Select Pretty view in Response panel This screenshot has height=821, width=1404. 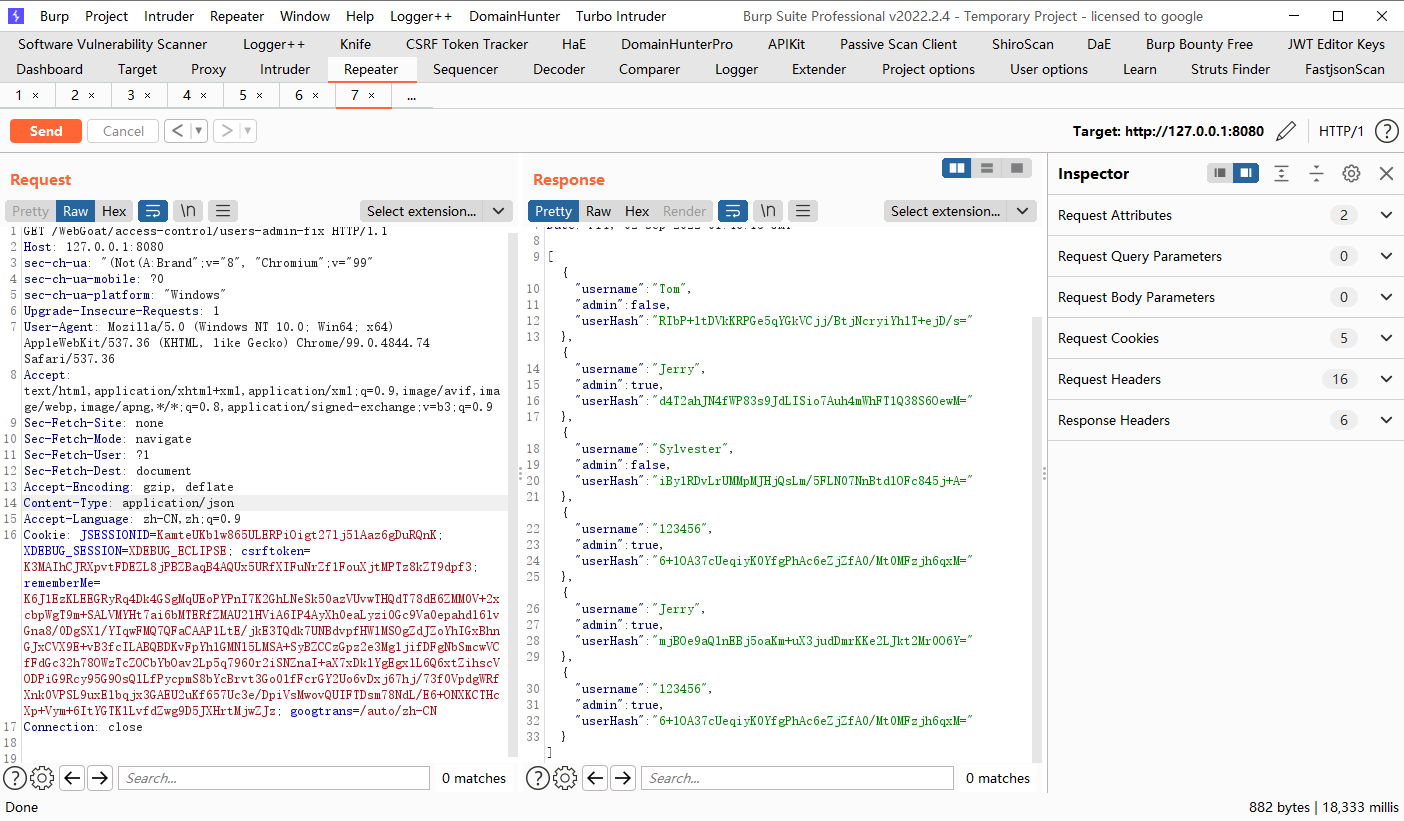click(x=553, y=211)
